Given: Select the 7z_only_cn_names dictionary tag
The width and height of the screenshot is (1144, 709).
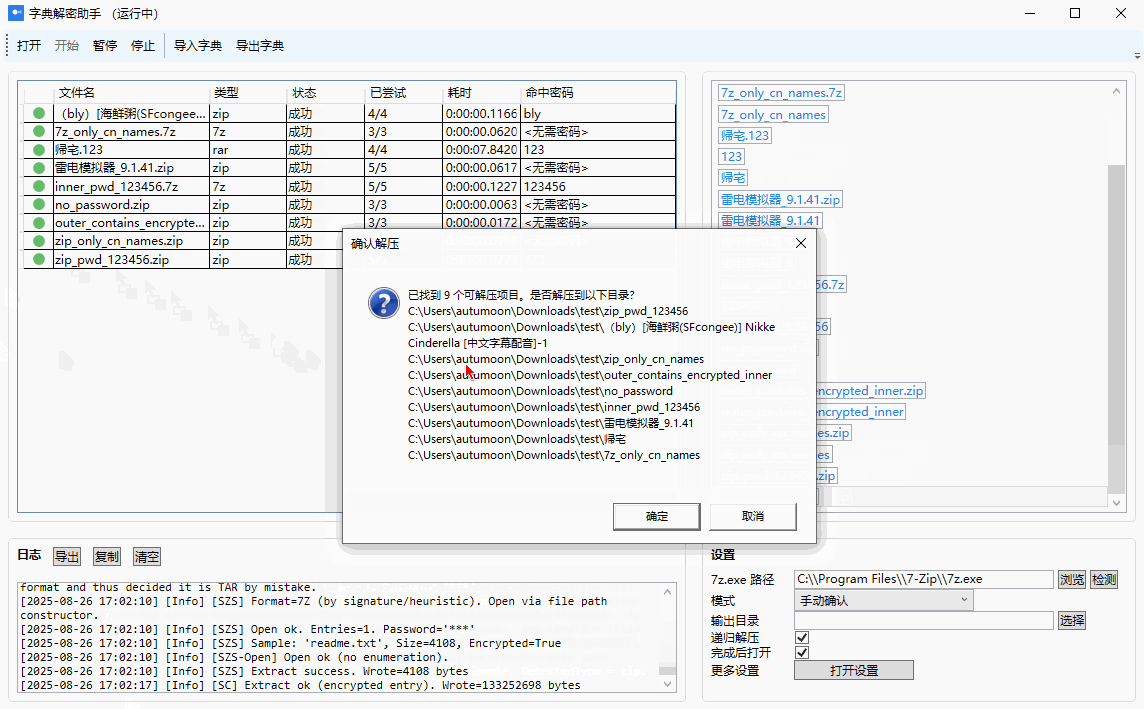Looking at the screenshot, I should pyautogui.click(x=773, y=115).
